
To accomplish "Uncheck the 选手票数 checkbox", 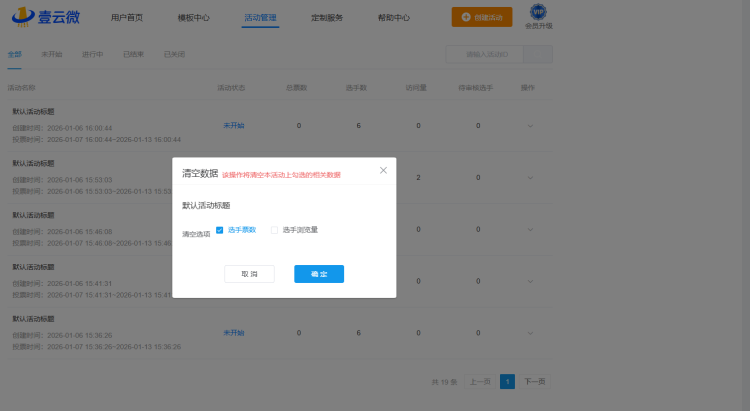I will pyautogui.click(x=220, y=230).
